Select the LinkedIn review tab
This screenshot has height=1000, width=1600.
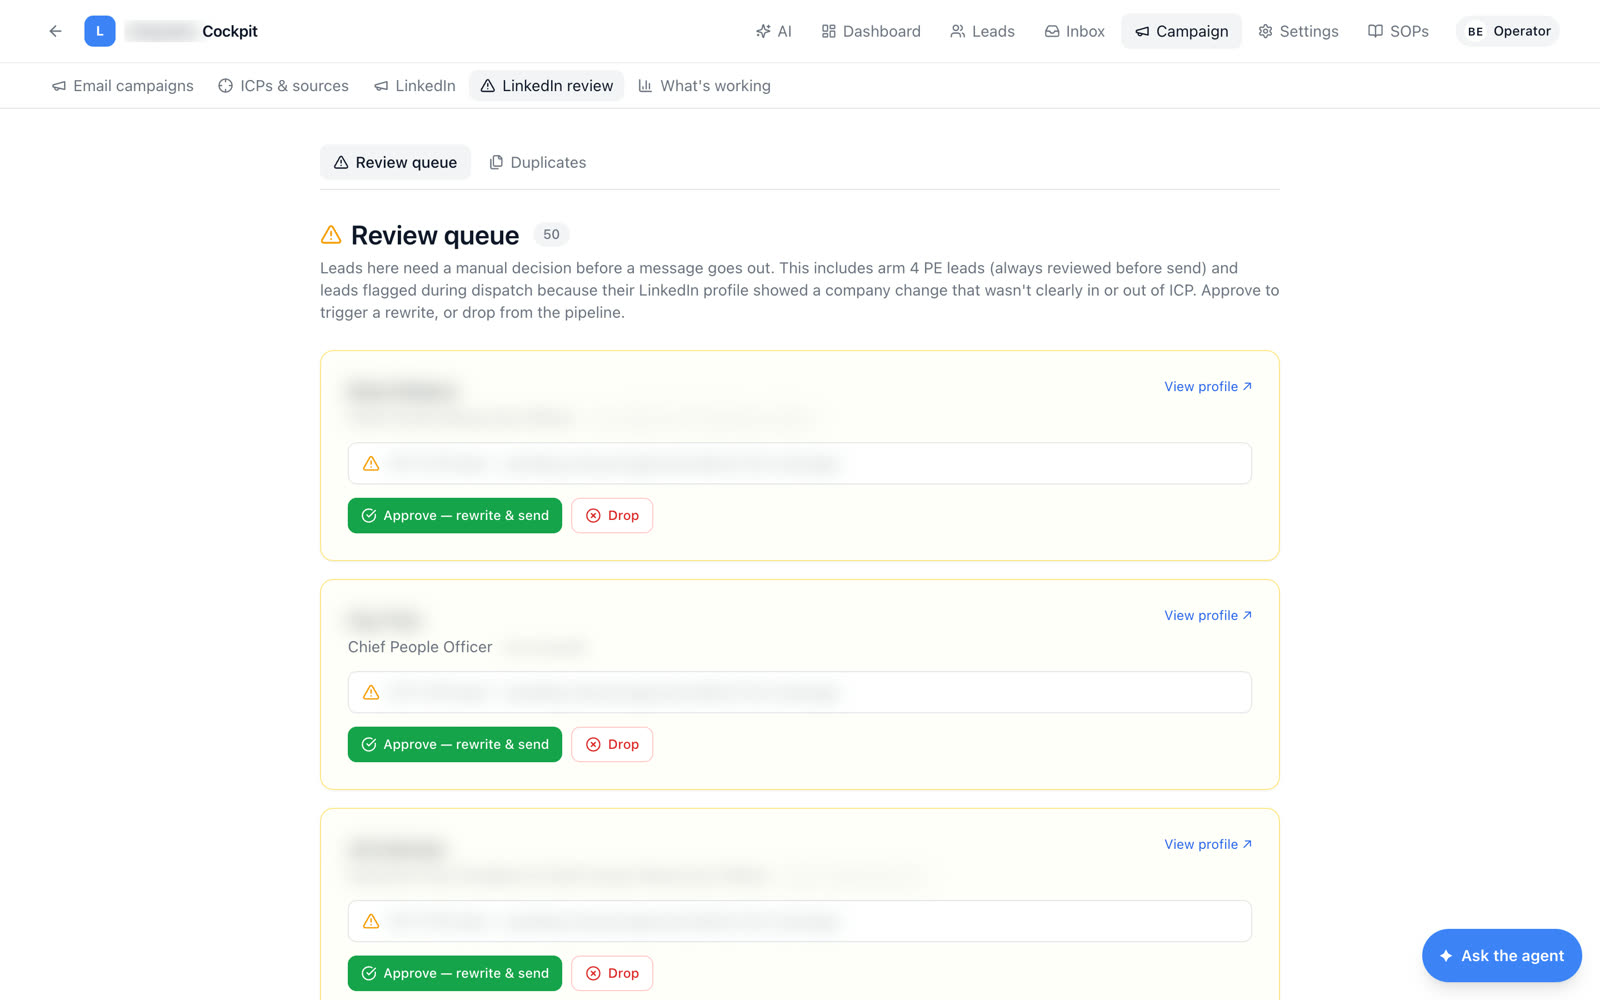pyautogui.click(x=546, y=86)
